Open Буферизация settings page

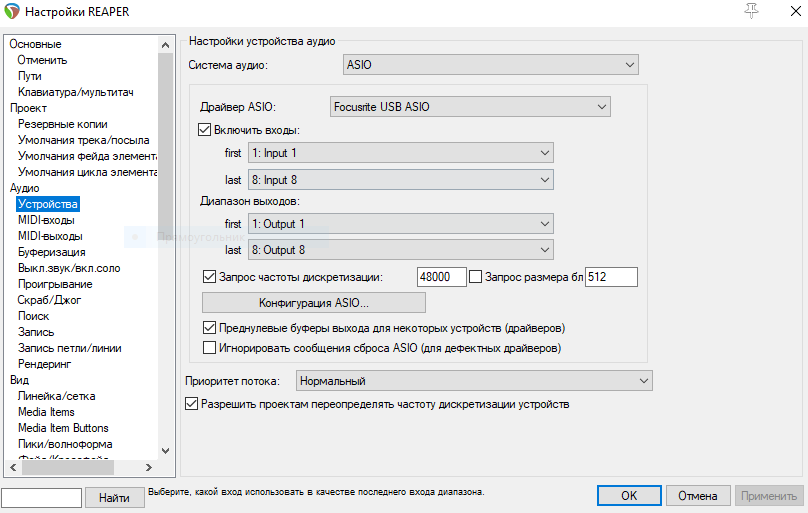coord(51,252)
